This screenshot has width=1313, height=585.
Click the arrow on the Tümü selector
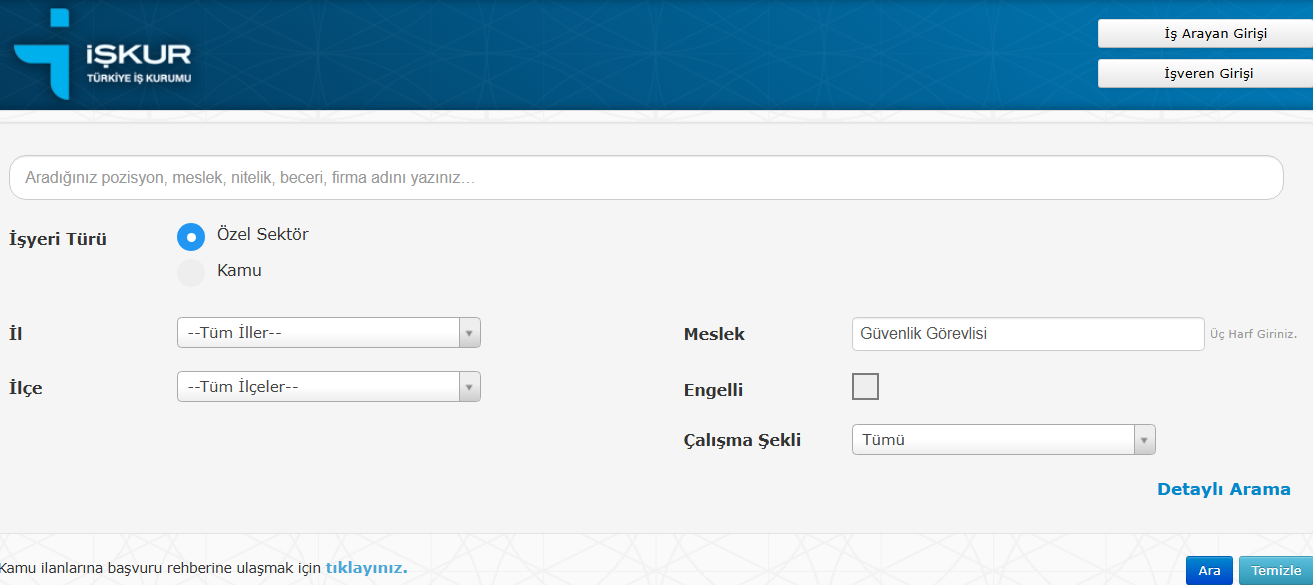pyautogui.click(x=1144, y=440)
